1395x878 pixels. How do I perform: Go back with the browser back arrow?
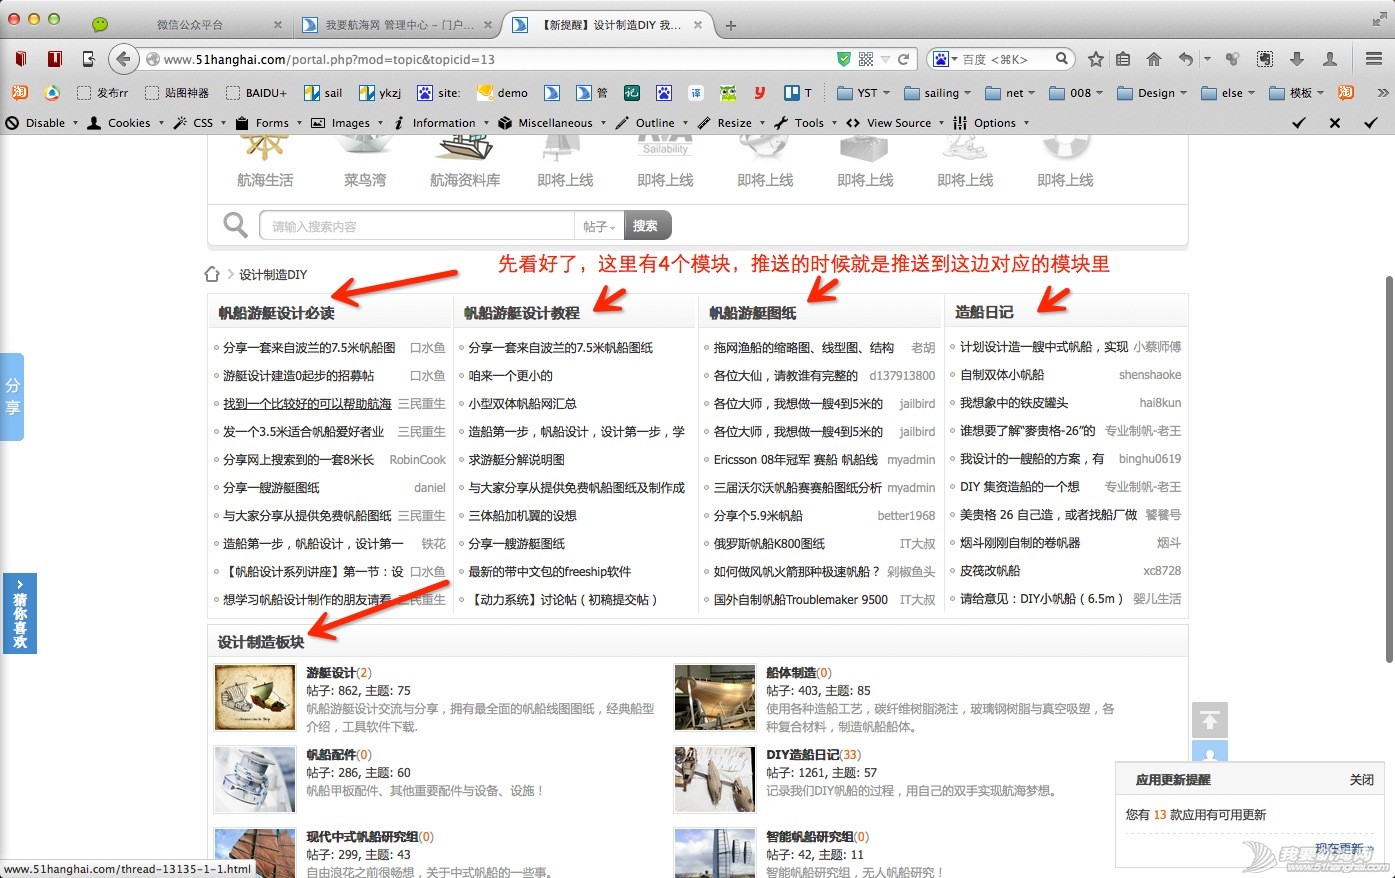tap(122, 59)
